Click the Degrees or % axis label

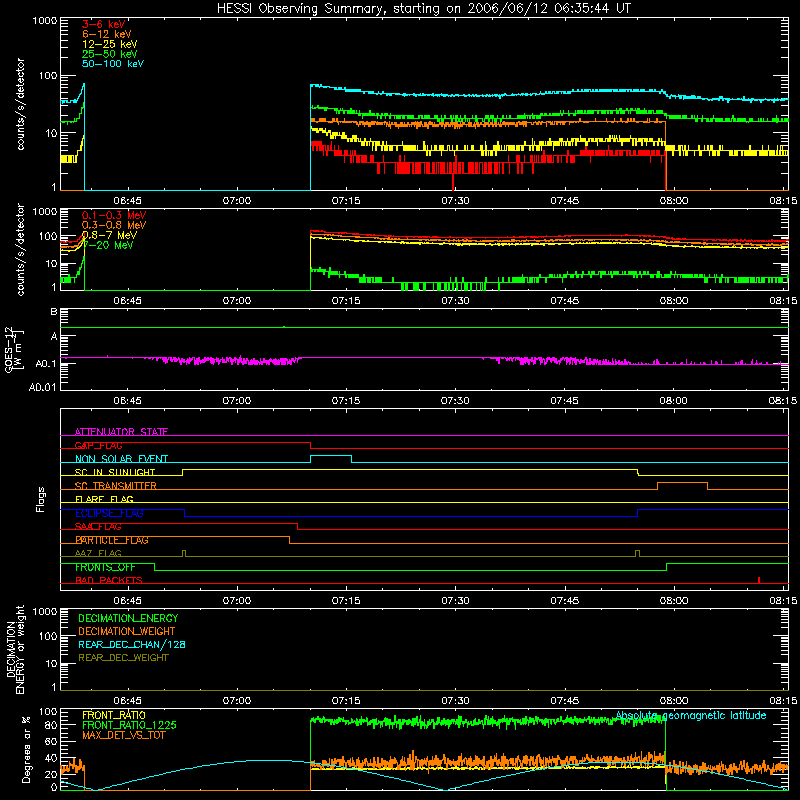coord(26,749)
